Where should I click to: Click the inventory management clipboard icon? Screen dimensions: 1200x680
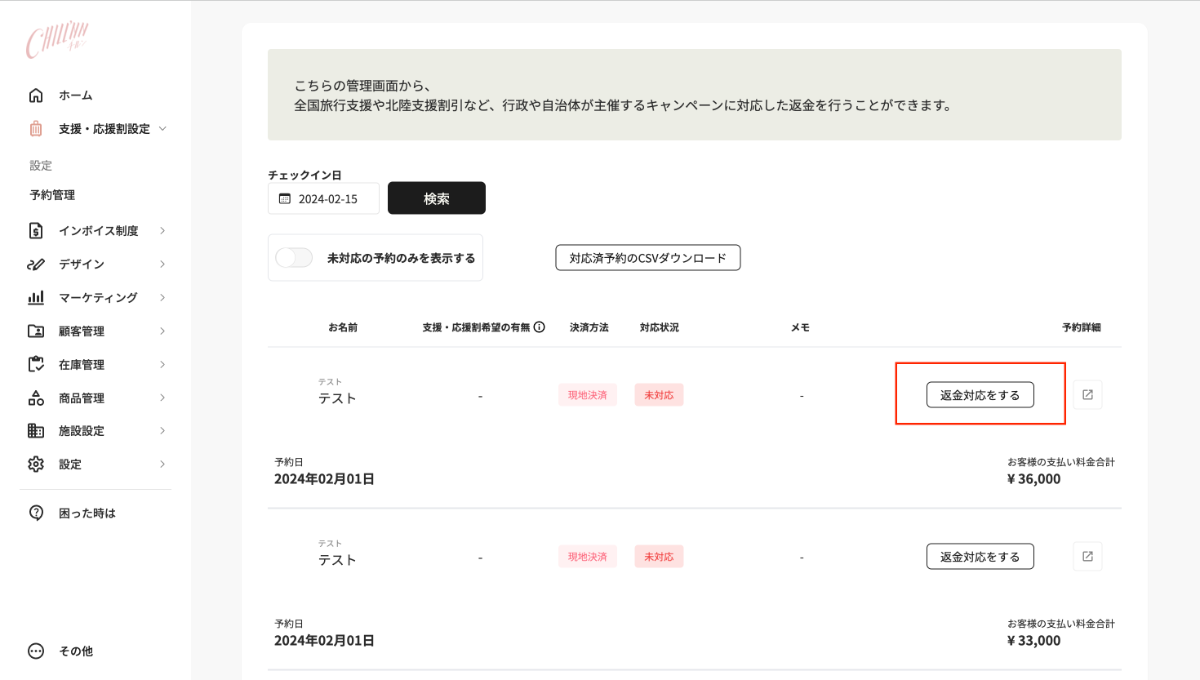coord(36,365)
